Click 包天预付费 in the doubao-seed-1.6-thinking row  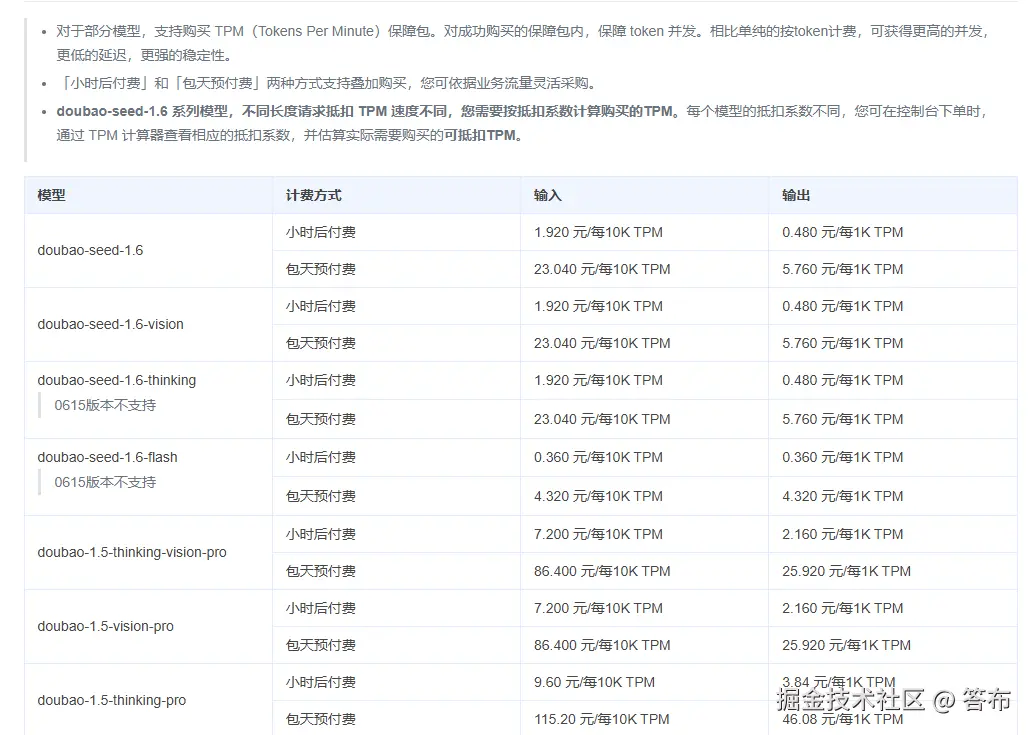point(321,420)
